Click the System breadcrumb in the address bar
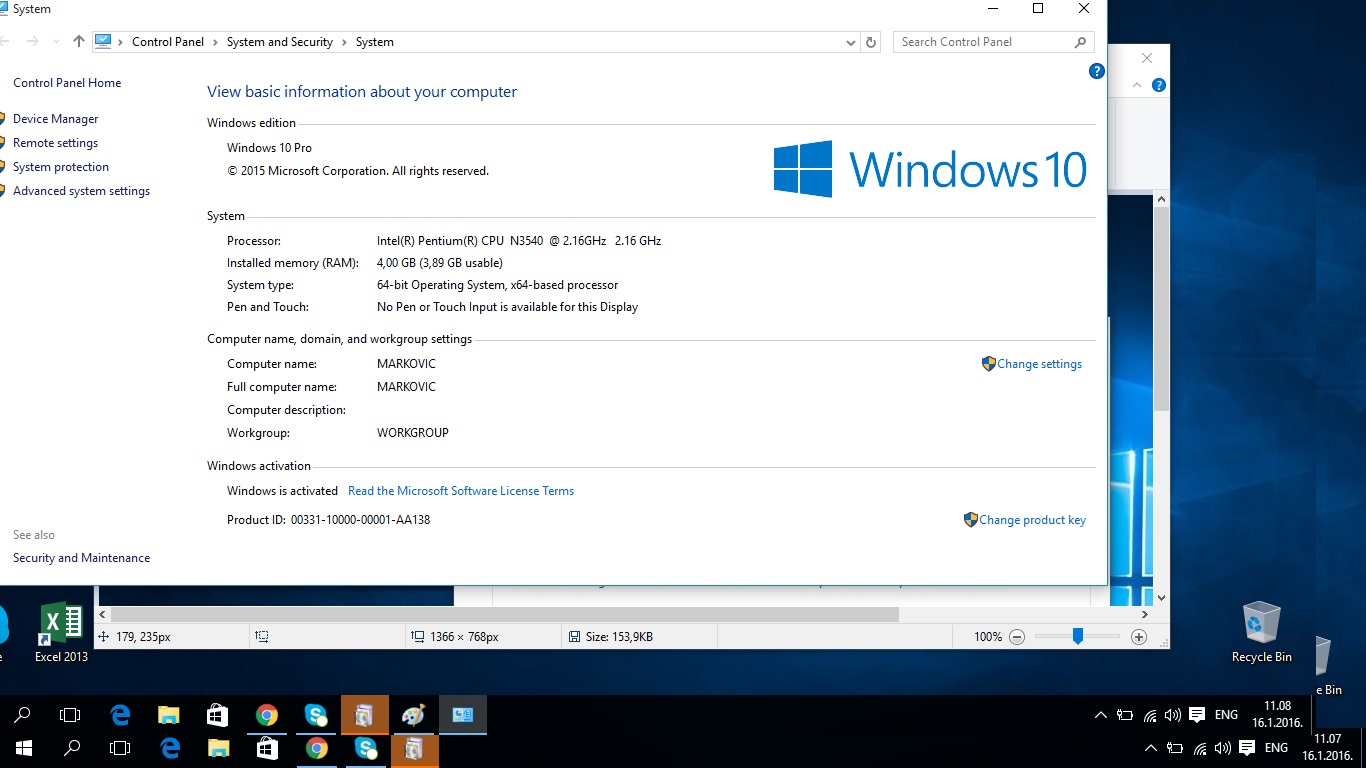The width and height of the screenshot is (1366, 768). tap(375, 42)
